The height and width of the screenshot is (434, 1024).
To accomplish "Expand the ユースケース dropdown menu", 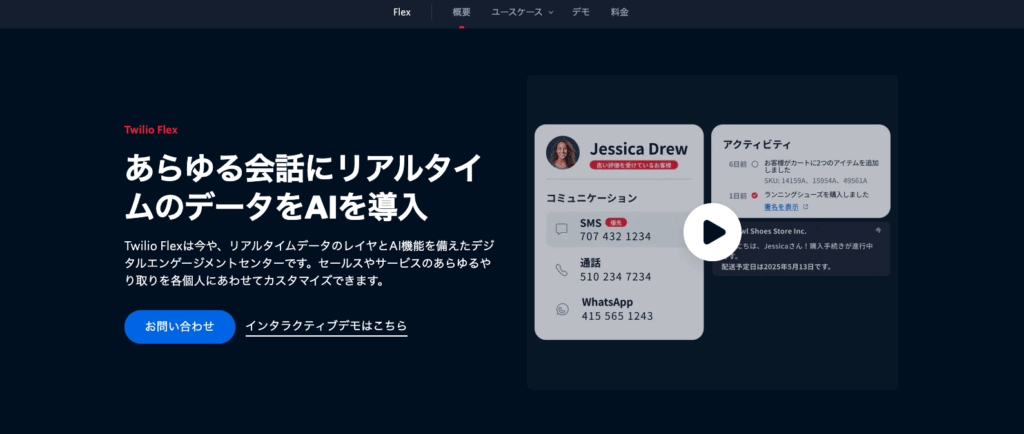I will coord(517,12).
